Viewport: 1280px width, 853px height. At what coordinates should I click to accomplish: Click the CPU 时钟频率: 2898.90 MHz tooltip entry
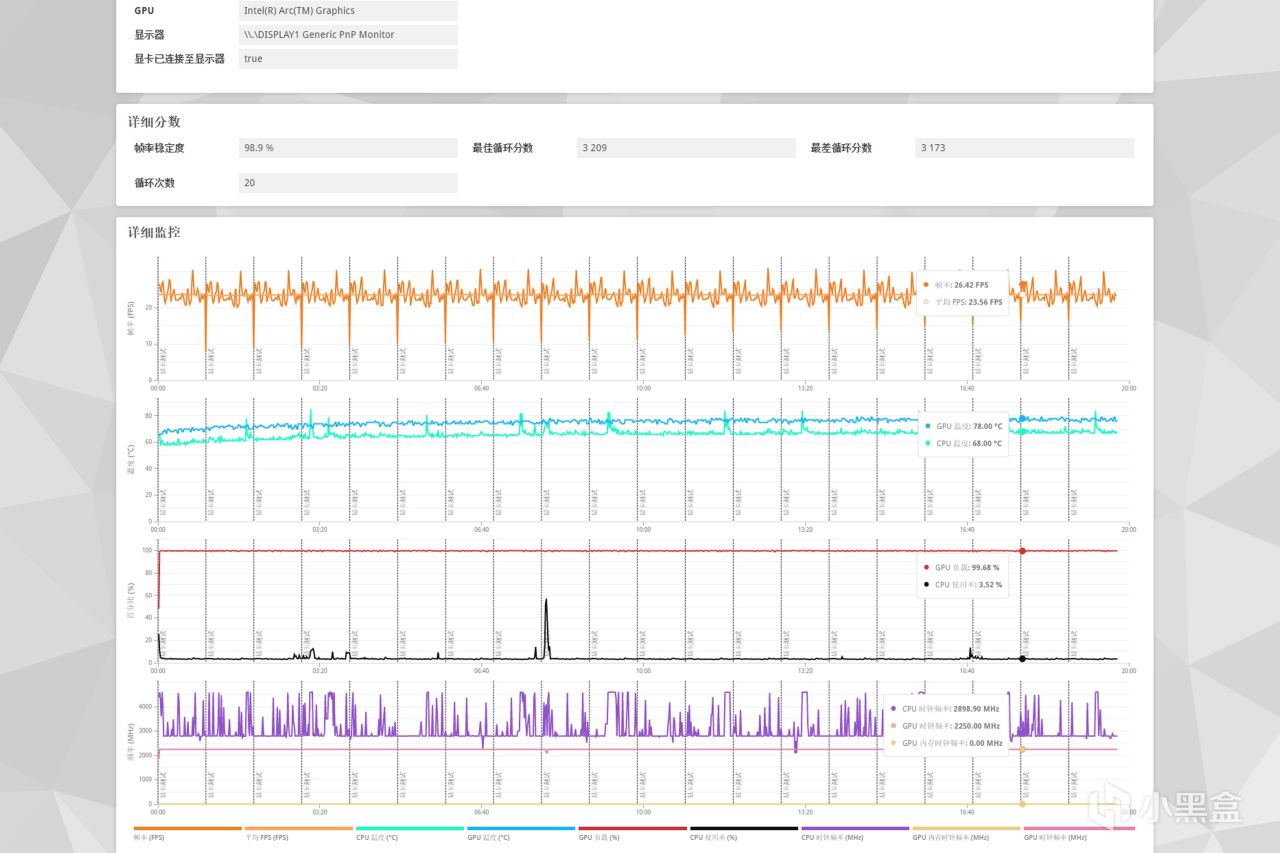(945, 708)
